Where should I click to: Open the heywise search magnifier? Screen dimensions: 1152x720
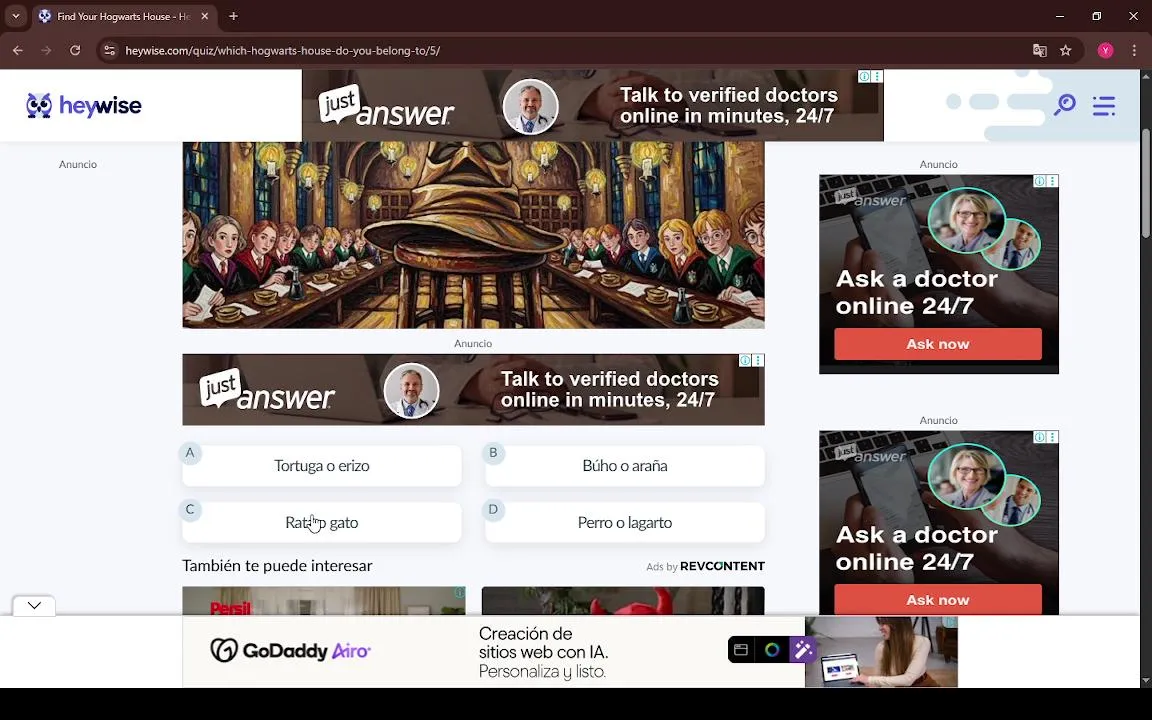(1065, 105)
